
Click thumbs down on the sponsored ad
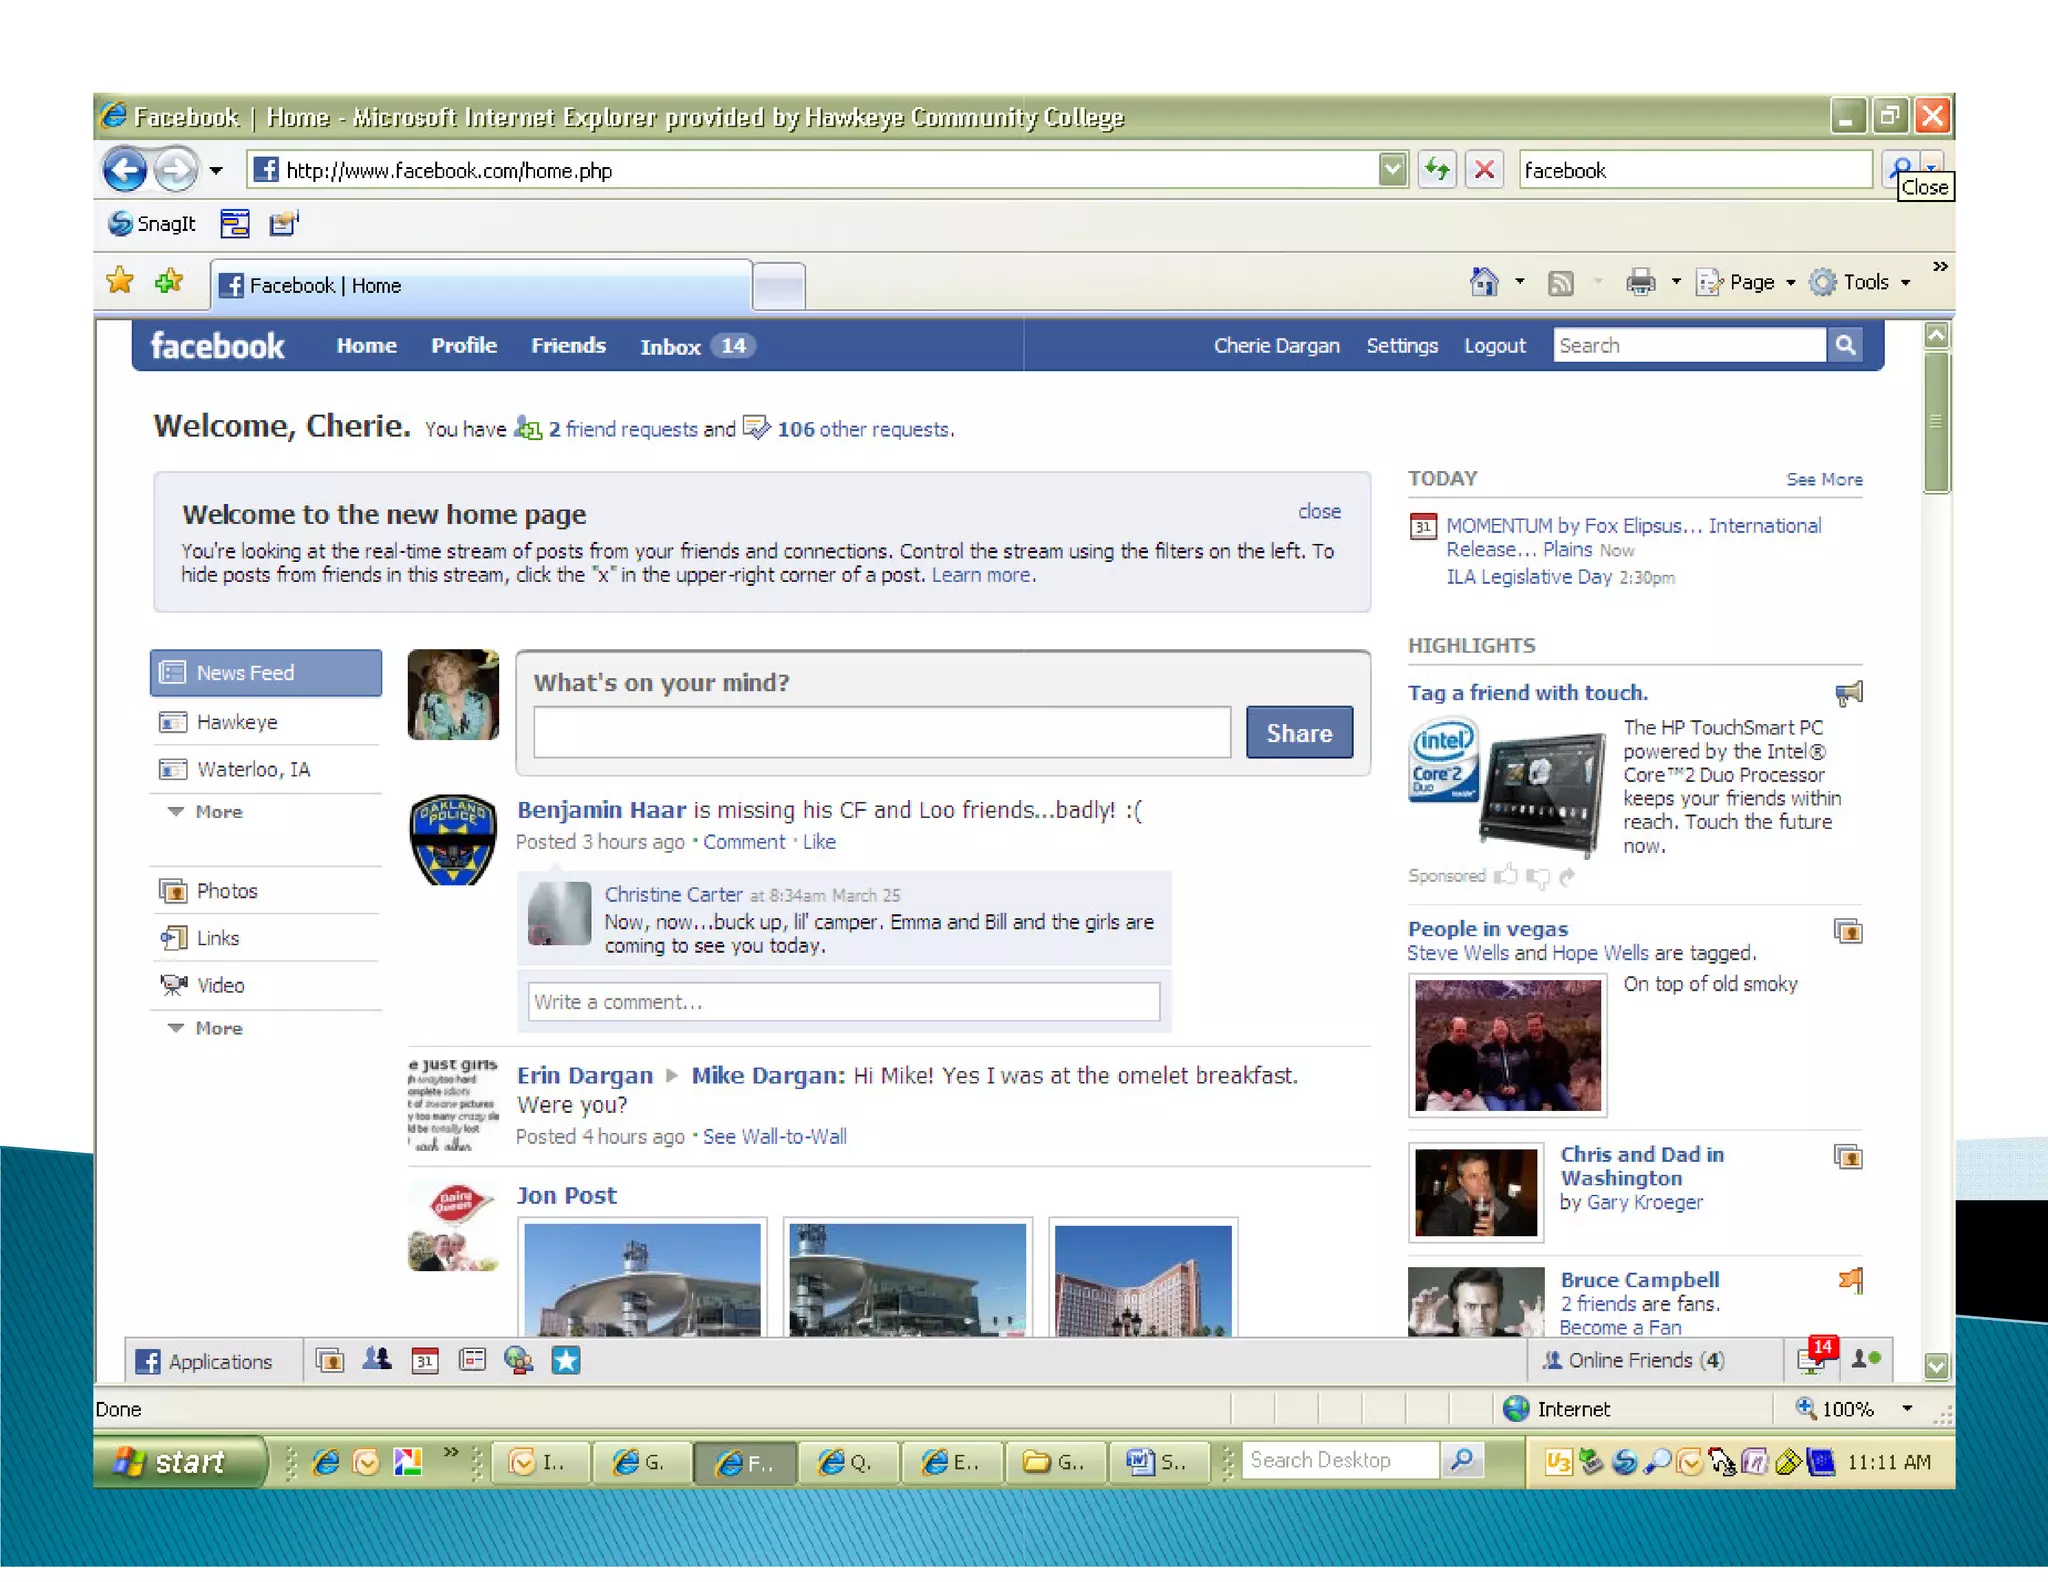[x=1538, y=877]
